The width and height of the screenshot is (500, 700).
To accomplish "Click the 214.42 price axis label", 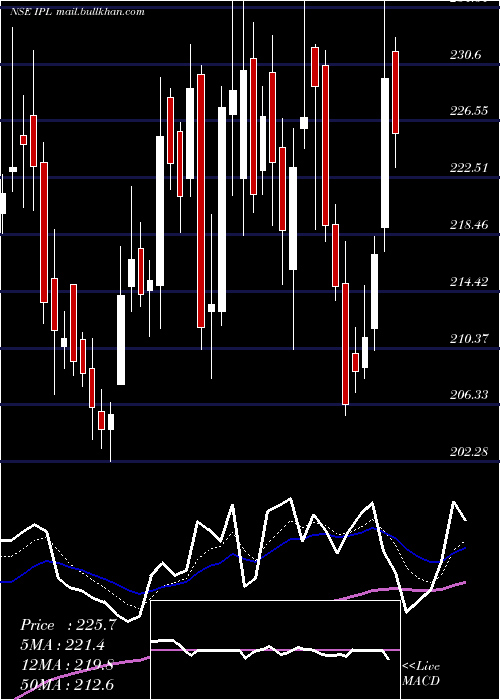I will click(468, 282).
